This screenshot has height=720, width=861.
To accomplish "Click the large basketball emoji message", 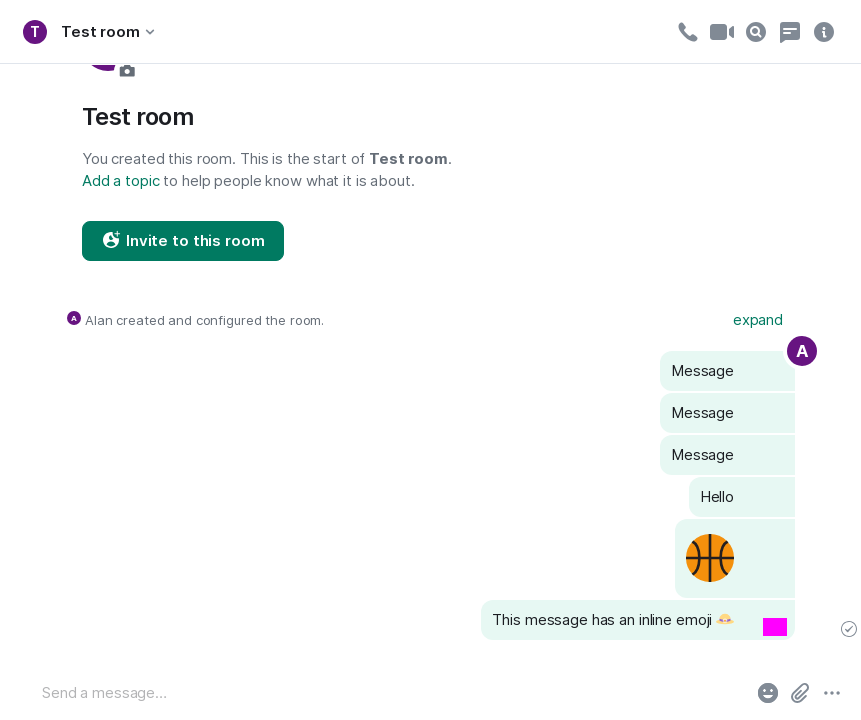I will tap(710, 558).
